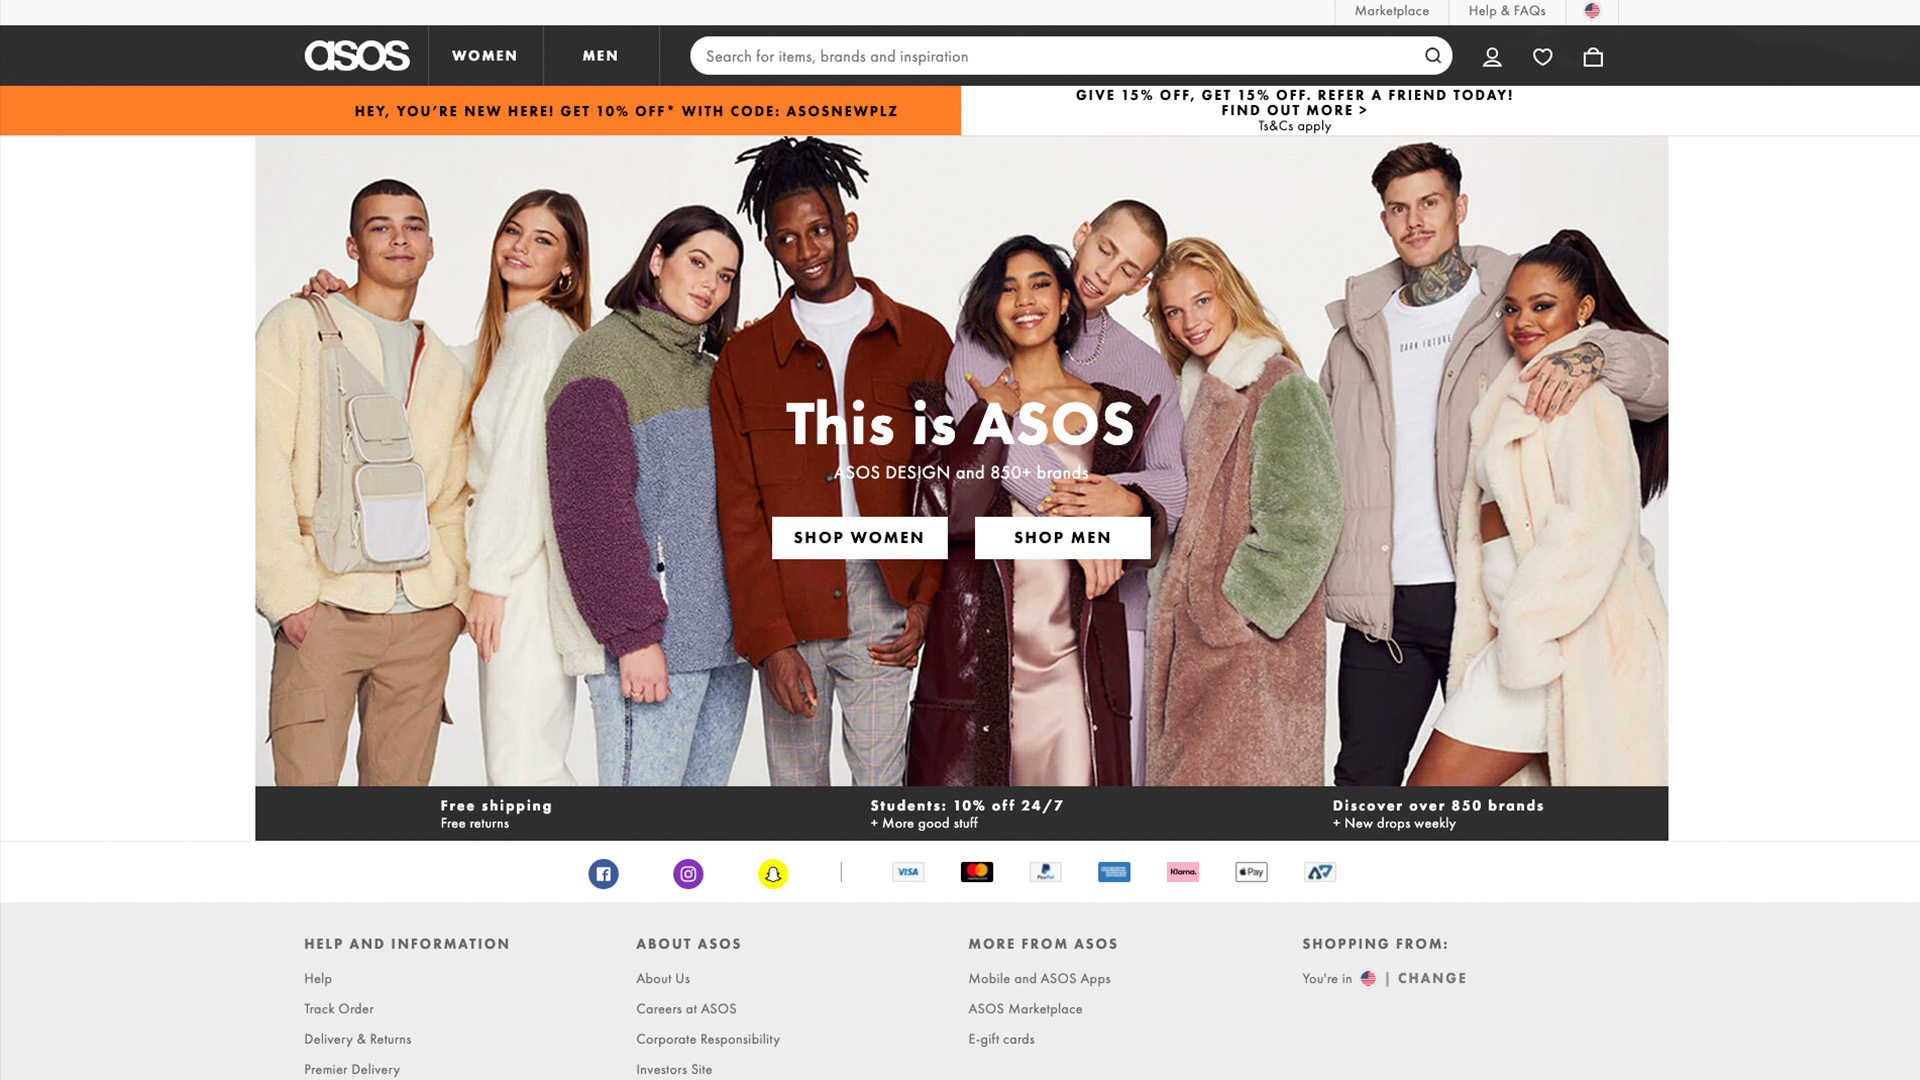Click the Klarna payment icon
The width and height of the screenshot is (1920, 1080).
click(x=1182, y=870)
